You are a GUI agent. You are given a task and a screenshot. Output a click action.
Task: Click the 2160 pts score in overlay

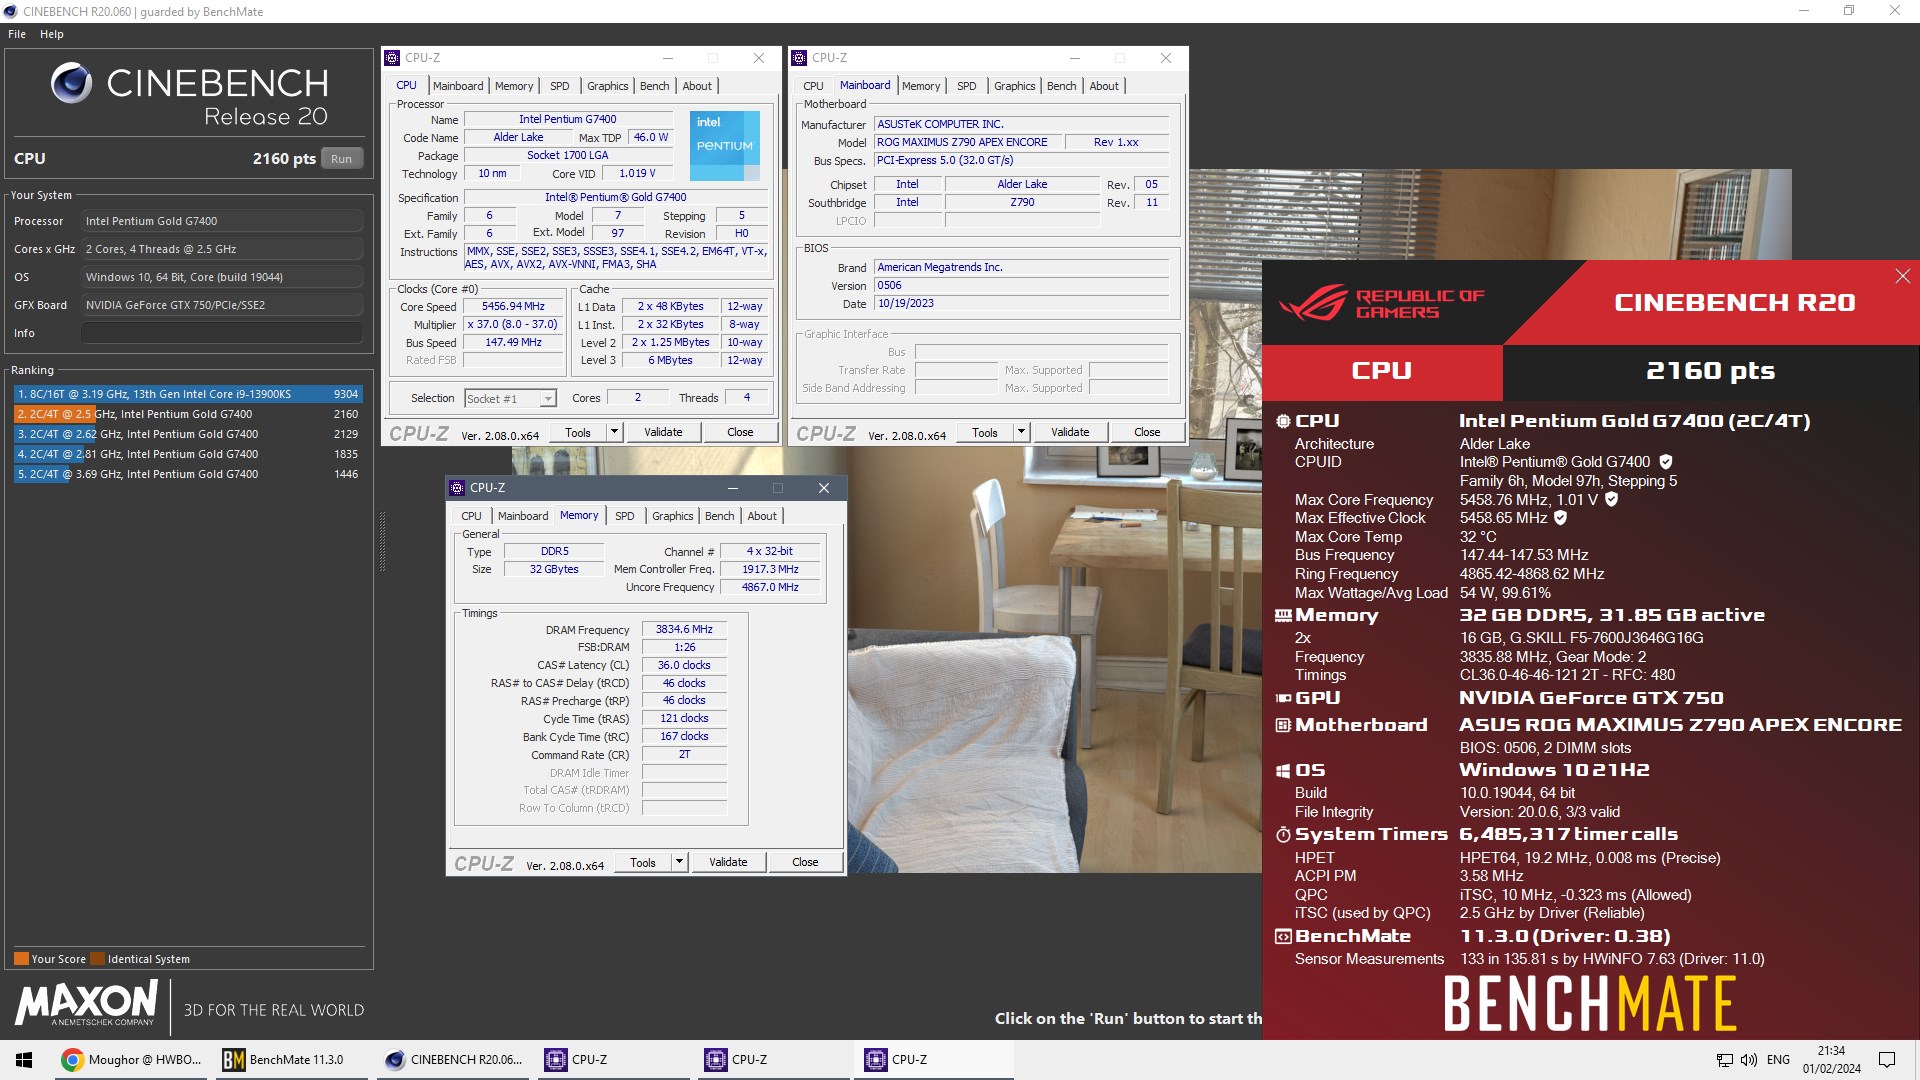click(1710, 371)
